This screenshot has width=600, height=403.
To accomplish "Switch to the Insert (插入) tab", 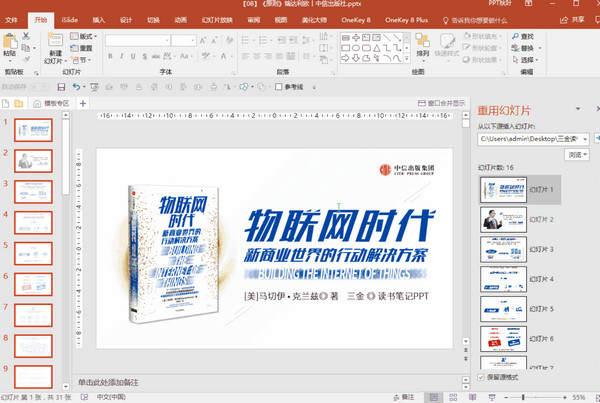I will click(98, 20).
